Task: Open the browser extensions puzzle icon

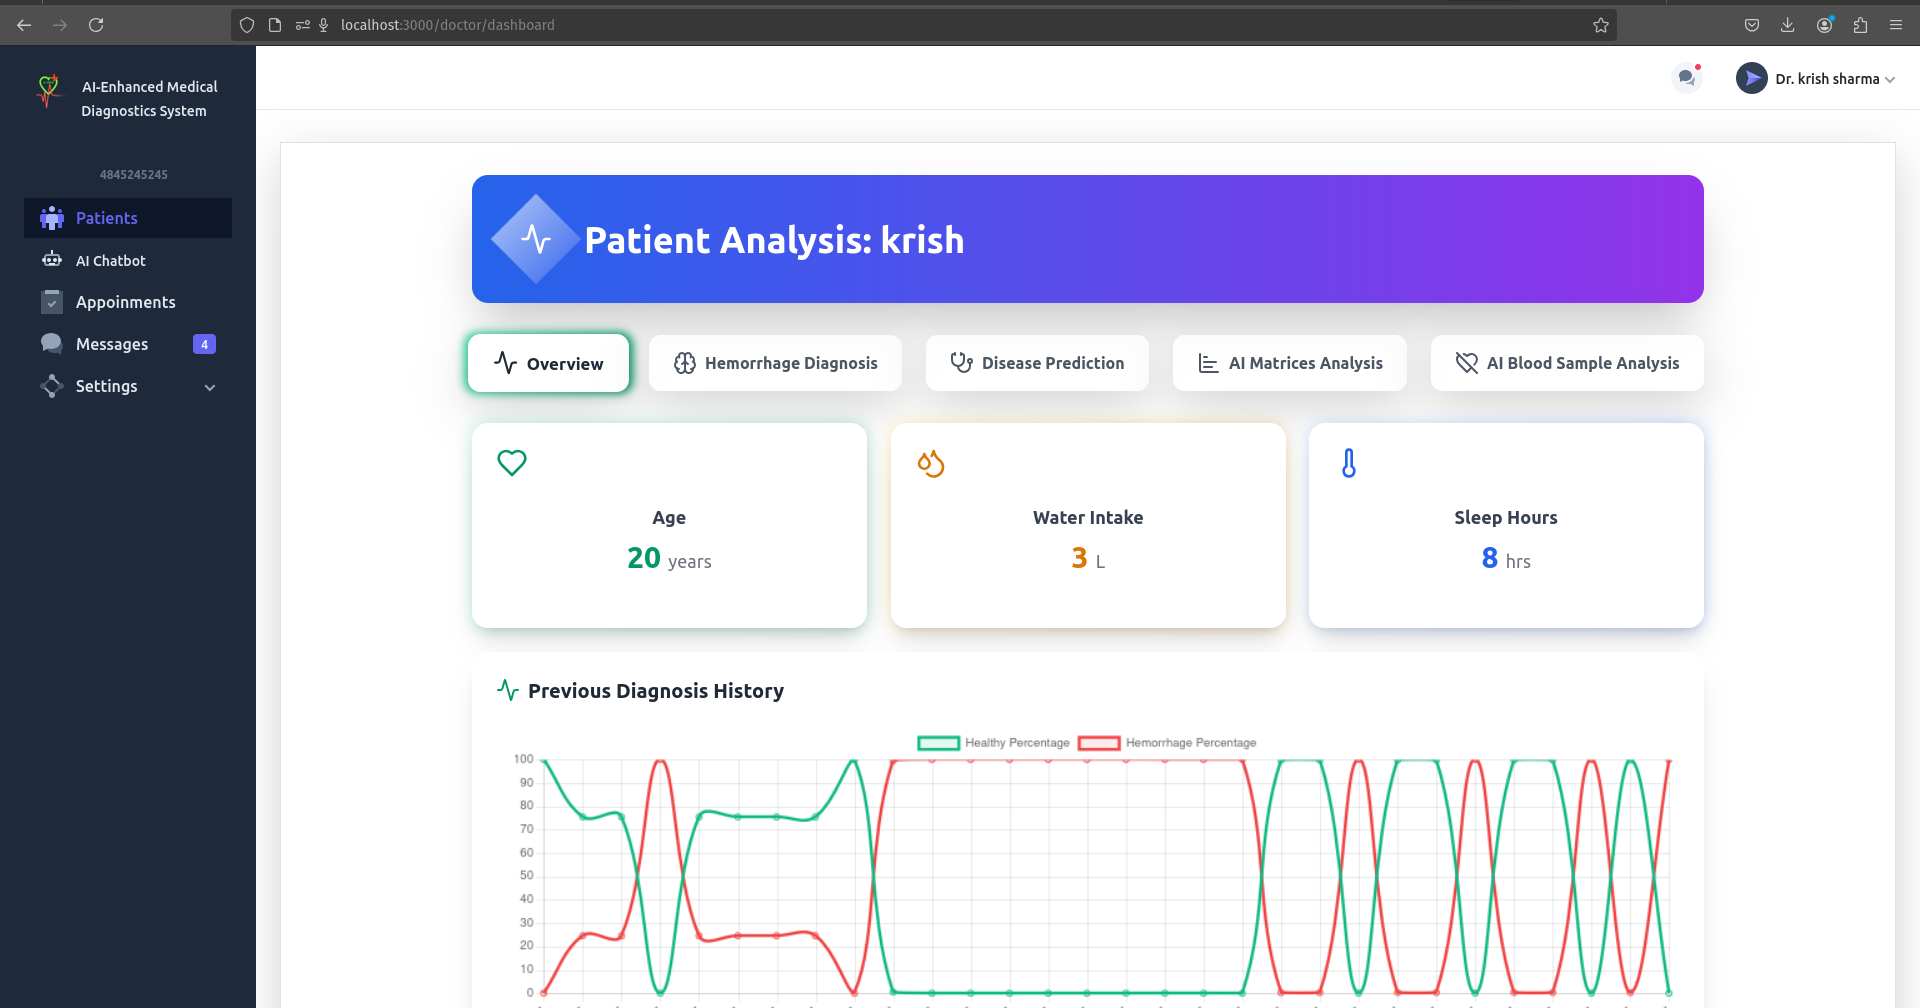Action: 1860,25
